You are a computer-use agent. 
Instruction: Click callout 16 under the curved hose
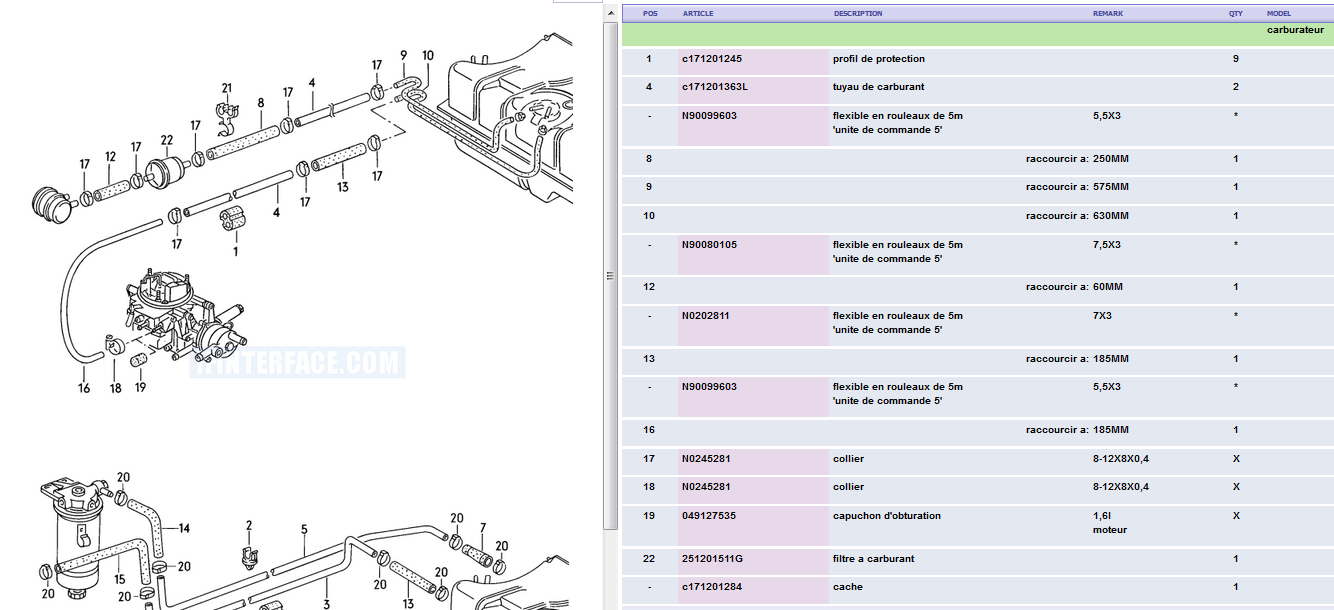pos(84,388)
